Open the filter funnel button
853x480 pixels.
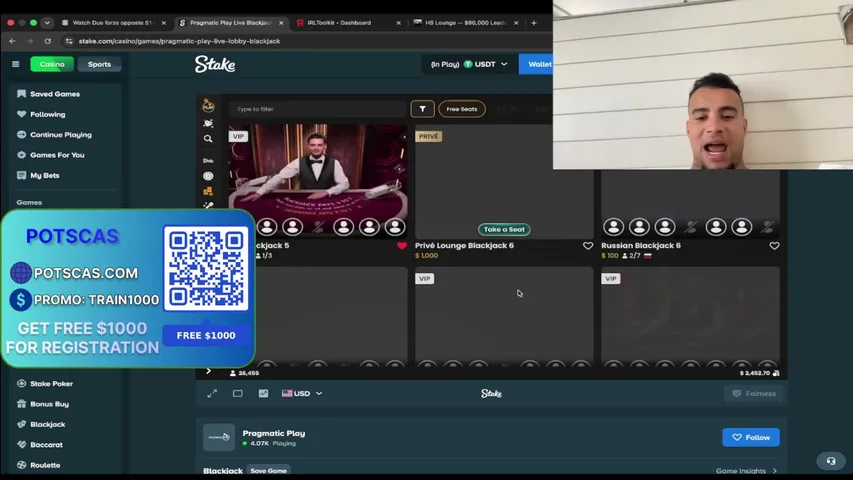tap(422, 109)
